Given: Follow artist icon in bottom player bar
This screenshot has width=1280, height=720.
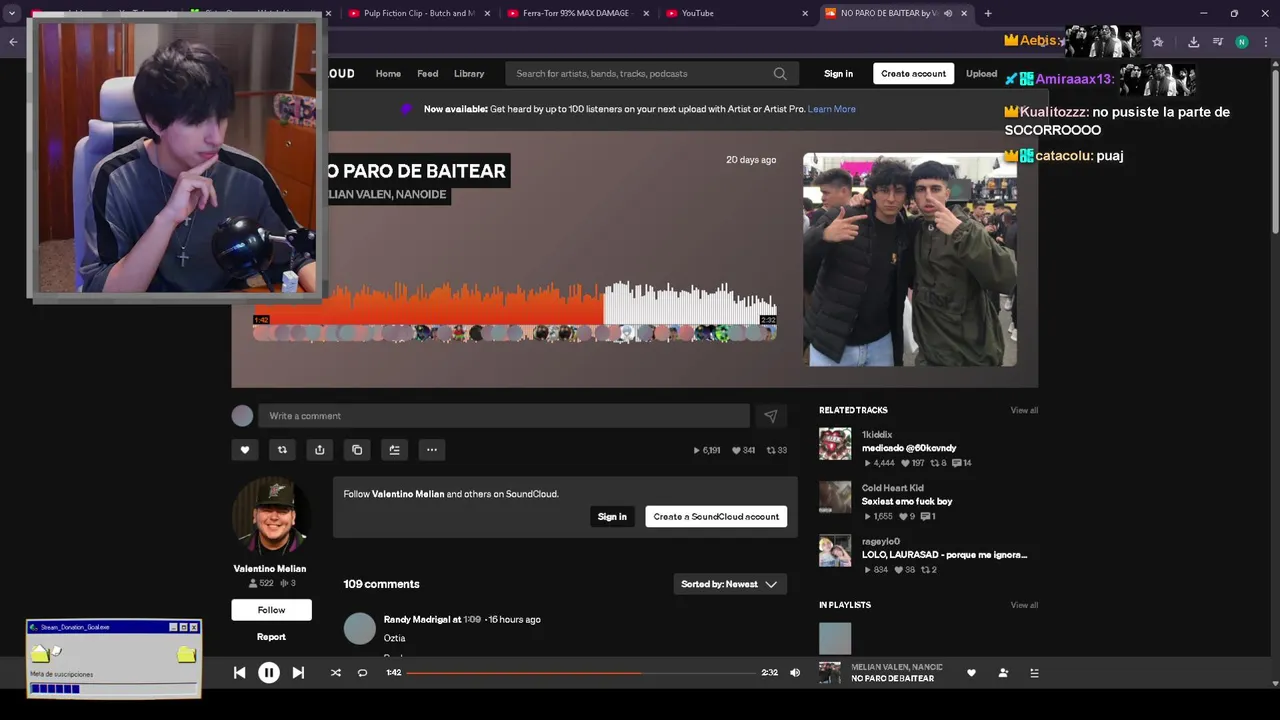Looking at the screenshot, I should [1003, 673].
